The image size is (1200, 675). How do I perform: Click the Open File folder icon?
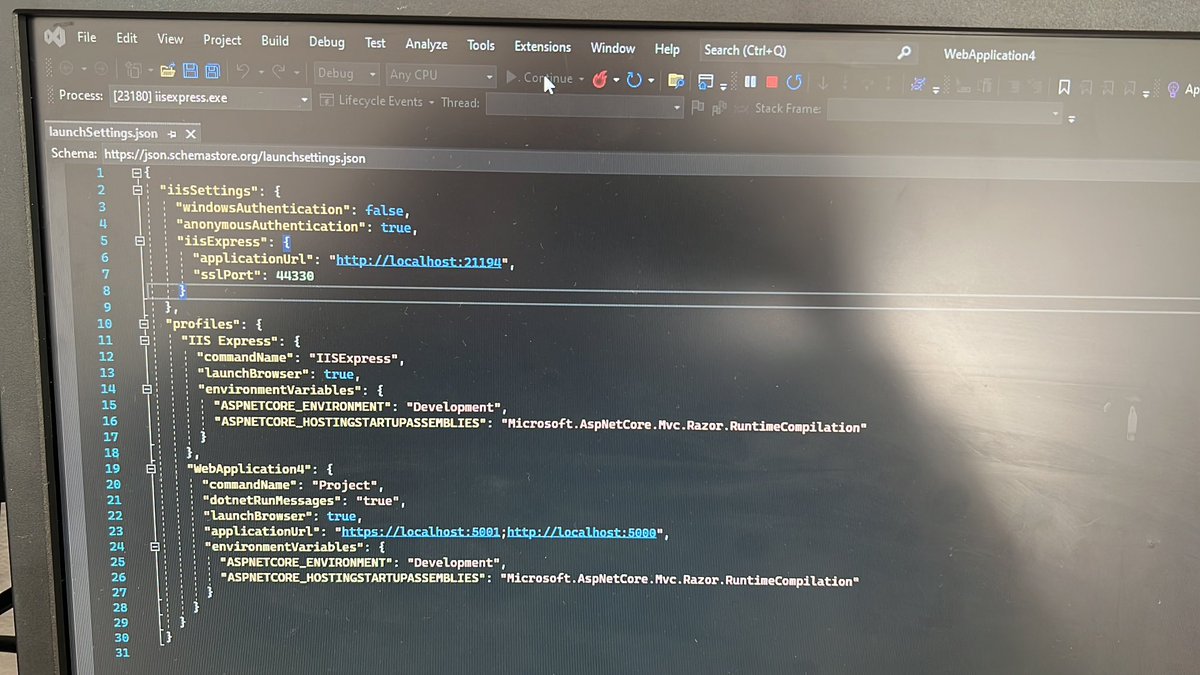coord(167,70)
